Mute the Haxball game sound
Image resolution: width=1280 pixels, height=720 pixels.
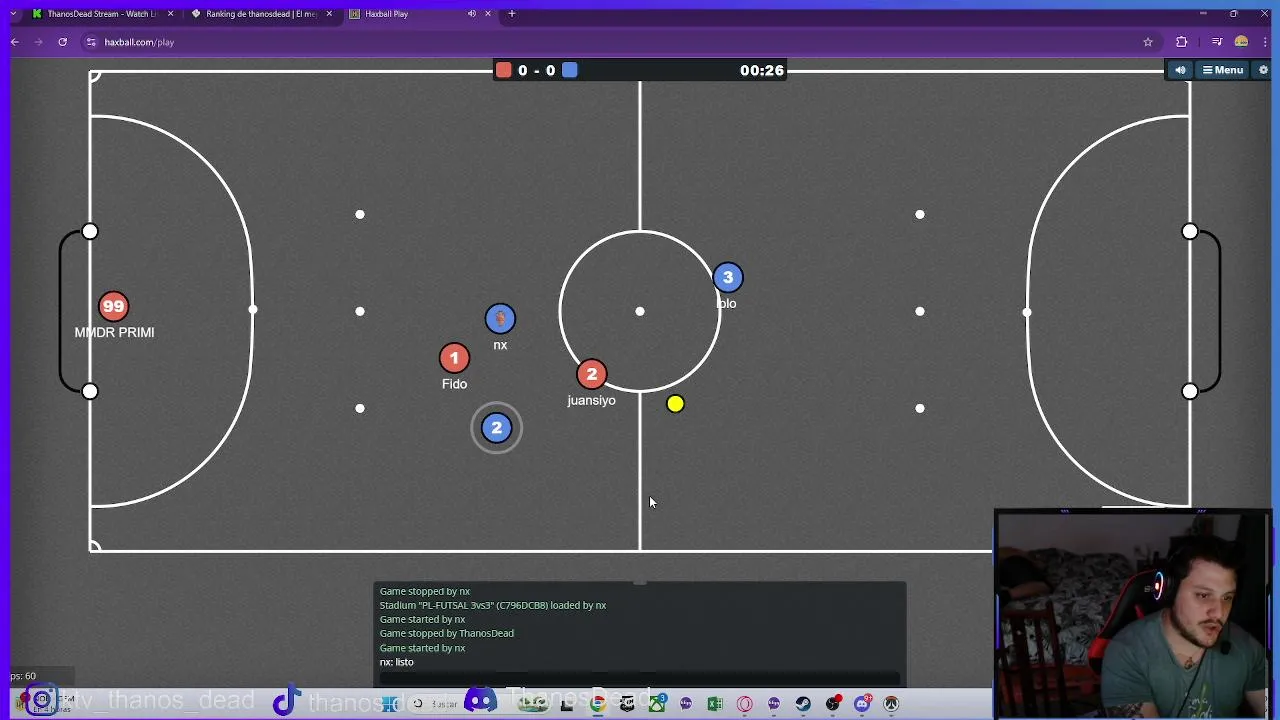click(x=1180, y=70)
